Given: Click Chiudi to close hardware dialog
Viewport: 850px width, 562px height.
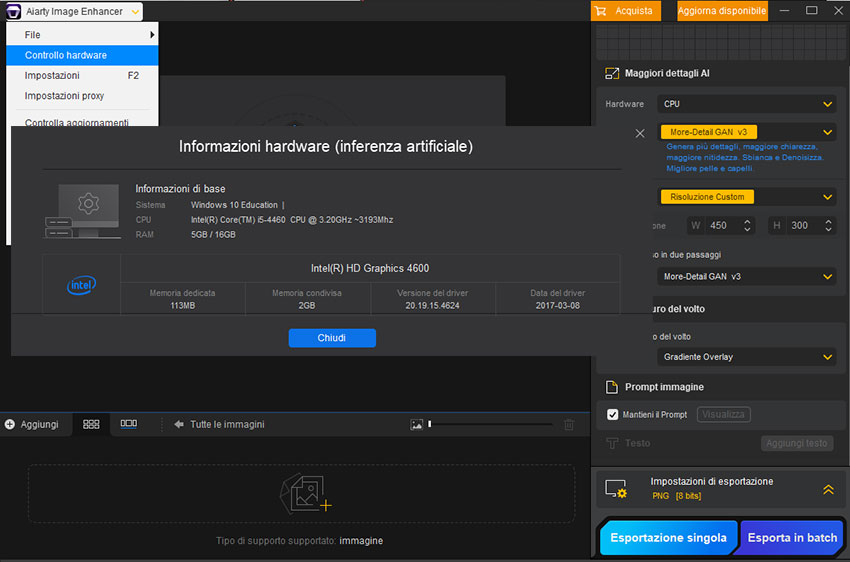Looking at the screenshot, I should coord(332,338).
